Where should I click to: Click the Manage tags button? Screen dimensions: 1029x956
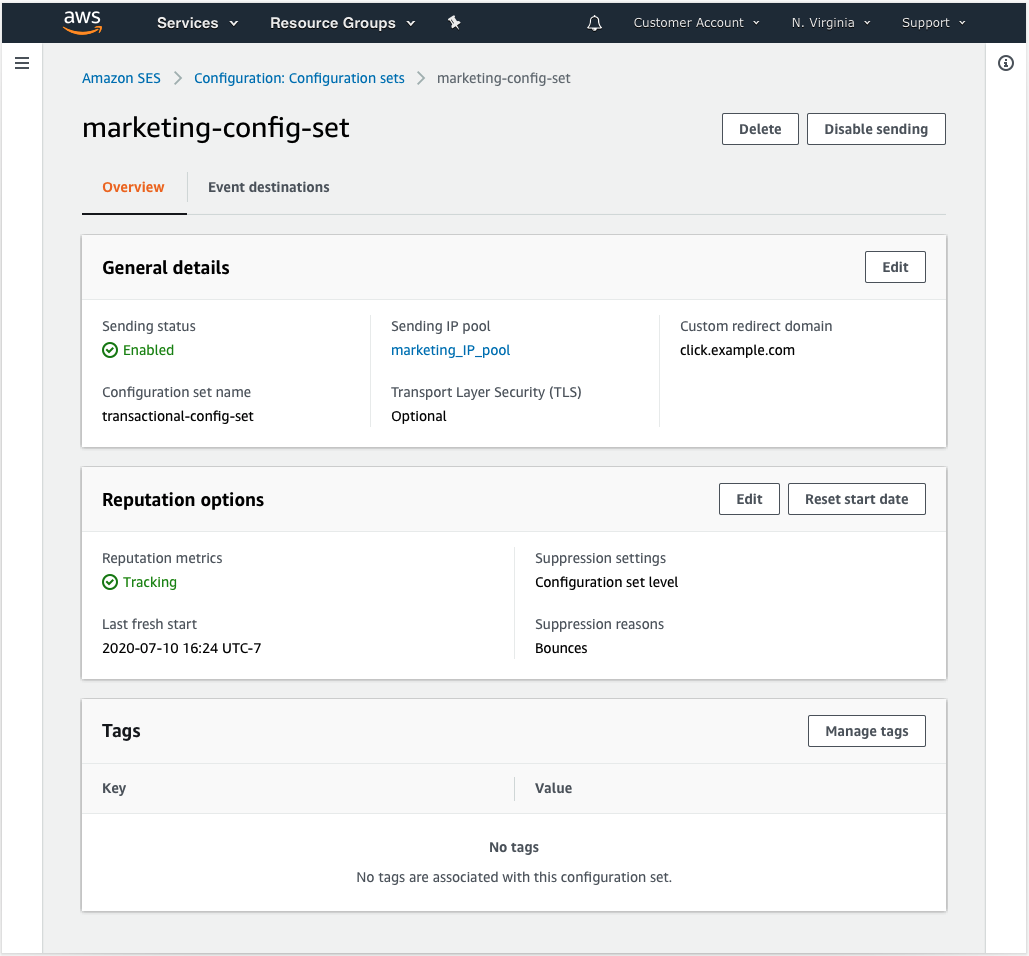(867, 731)
